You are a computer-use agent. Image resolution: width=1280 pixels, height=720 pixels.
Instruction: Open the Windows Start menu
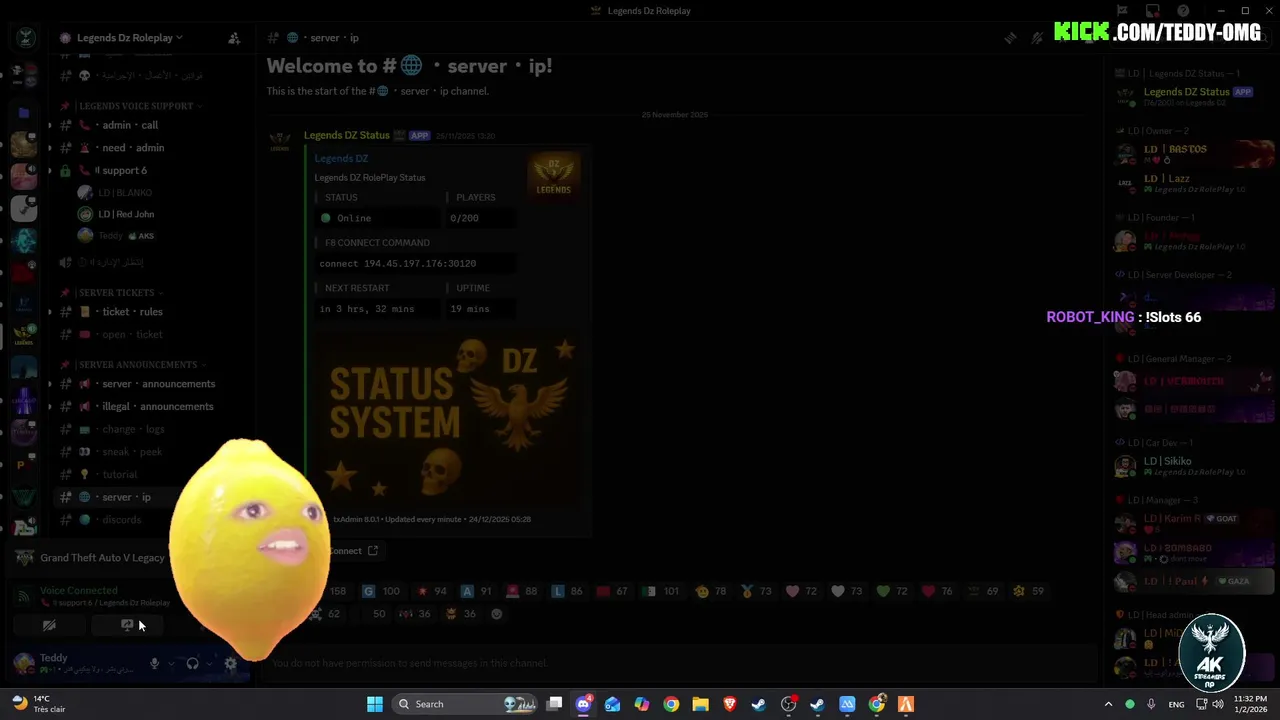375,704
